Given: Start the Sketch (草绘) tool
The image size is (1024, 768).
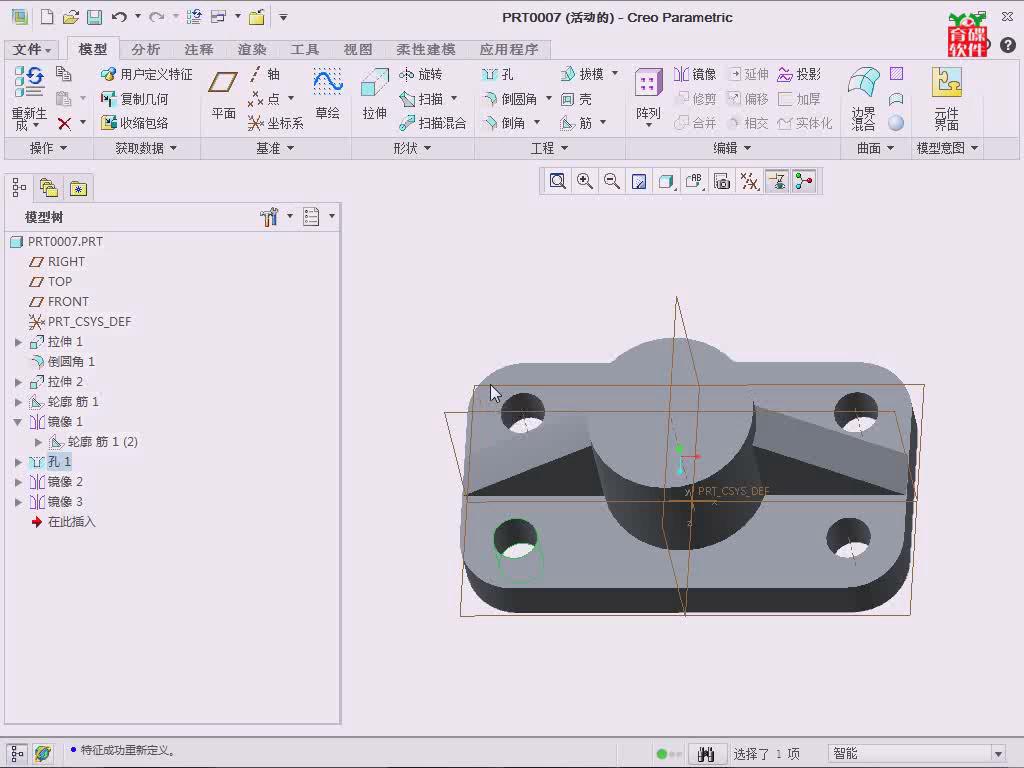Looking at the screenshot, I should click(327, 95).
